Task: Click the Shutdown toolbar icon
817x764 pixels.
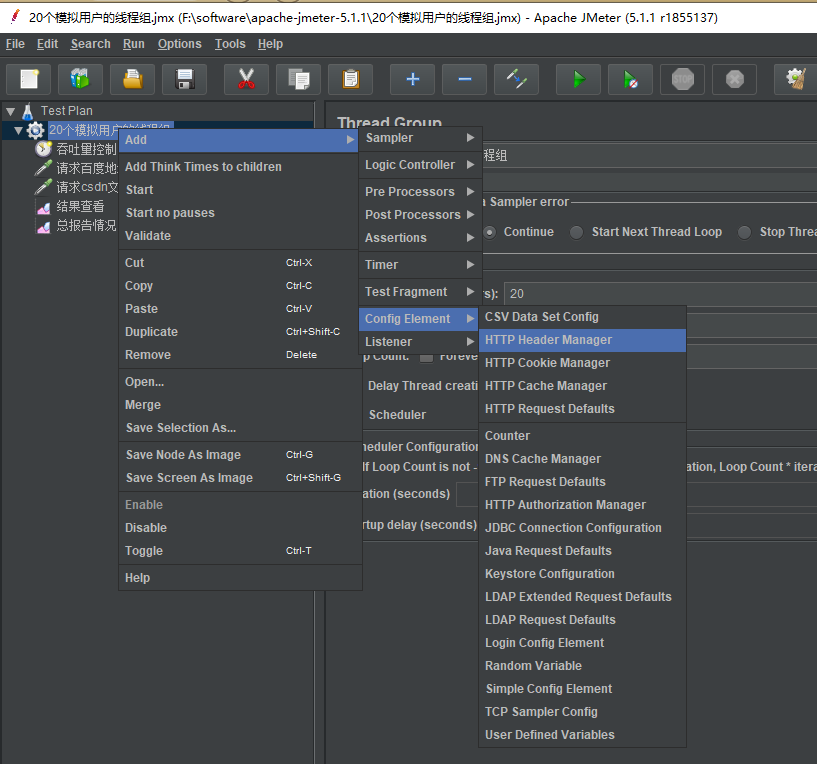Action: pyautogui.click(x=734, y=79)
